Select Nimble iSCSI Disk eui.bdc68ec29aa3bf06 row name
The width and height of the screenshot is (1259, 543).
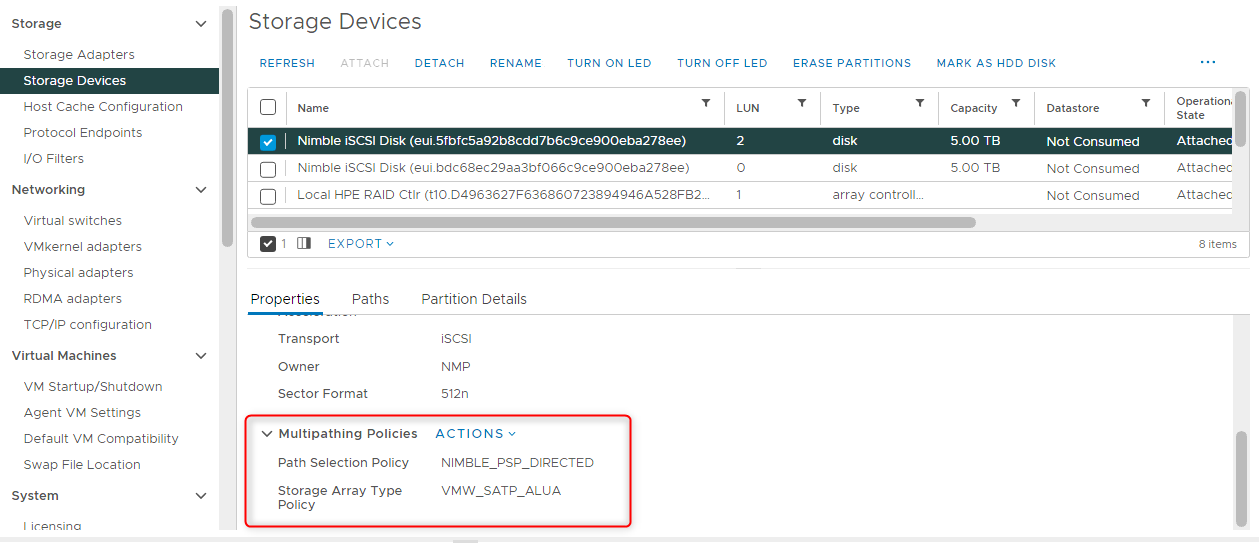(x=493, y=168)
